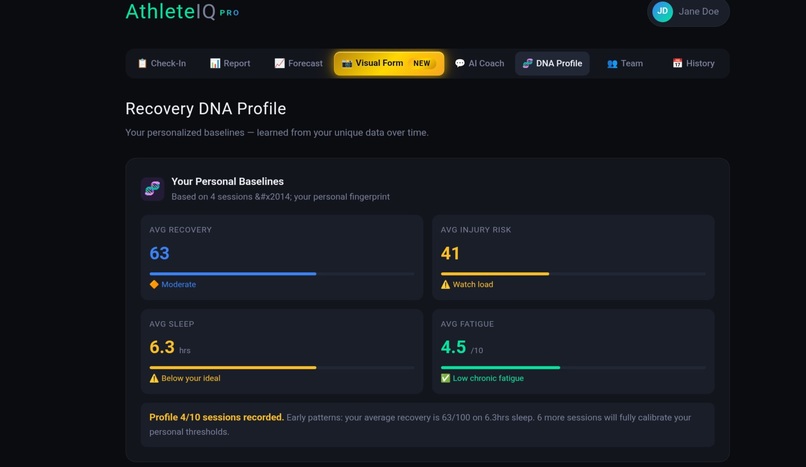Click the green check Low chronic fatigue icon

pyautogui.click(x=445, y=378)
